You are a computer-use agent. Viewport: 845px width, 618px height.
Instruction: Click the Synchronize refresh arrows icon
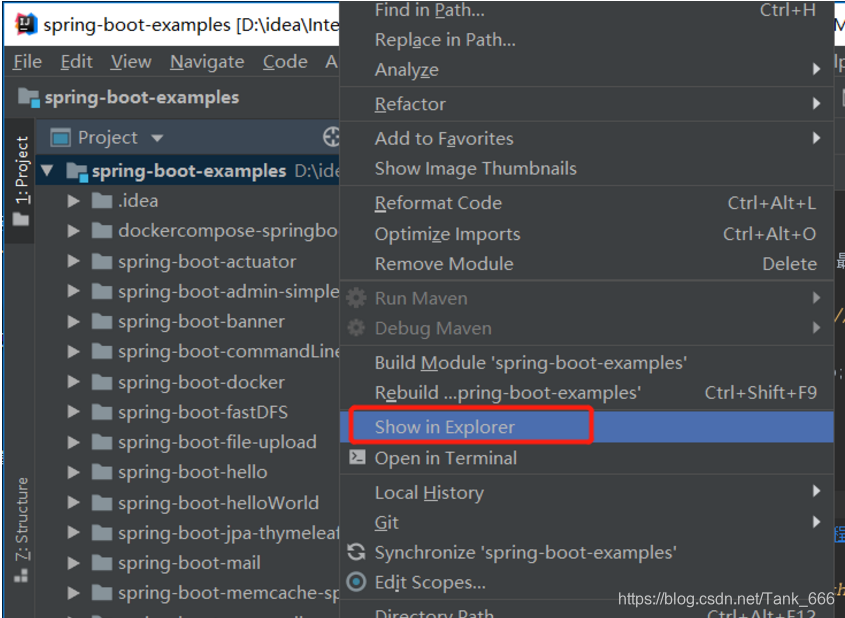pos(356,552)
